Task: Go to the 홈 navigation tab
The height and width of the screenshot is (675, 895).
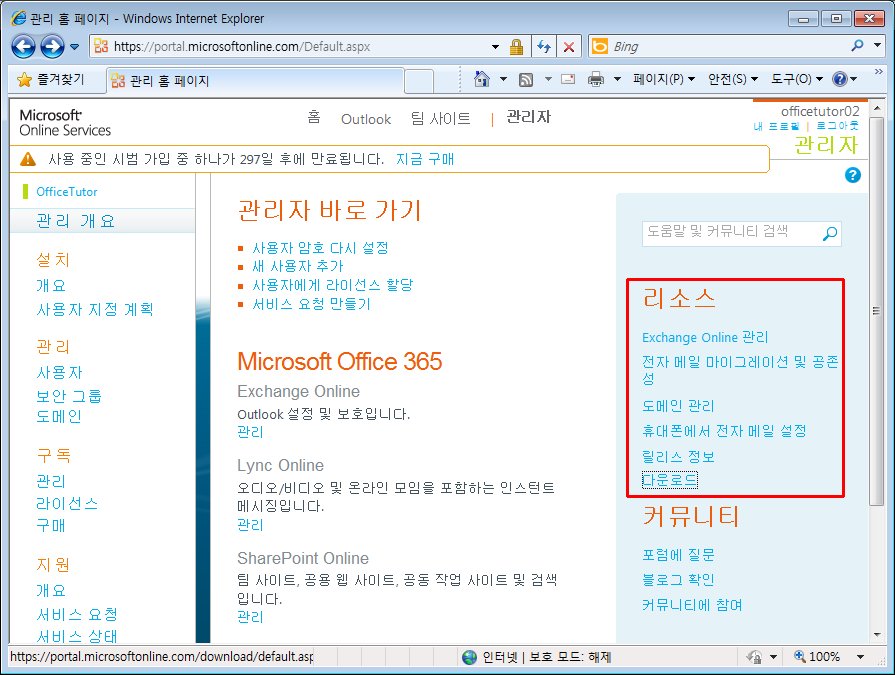Action: click(x=314, y=118)
